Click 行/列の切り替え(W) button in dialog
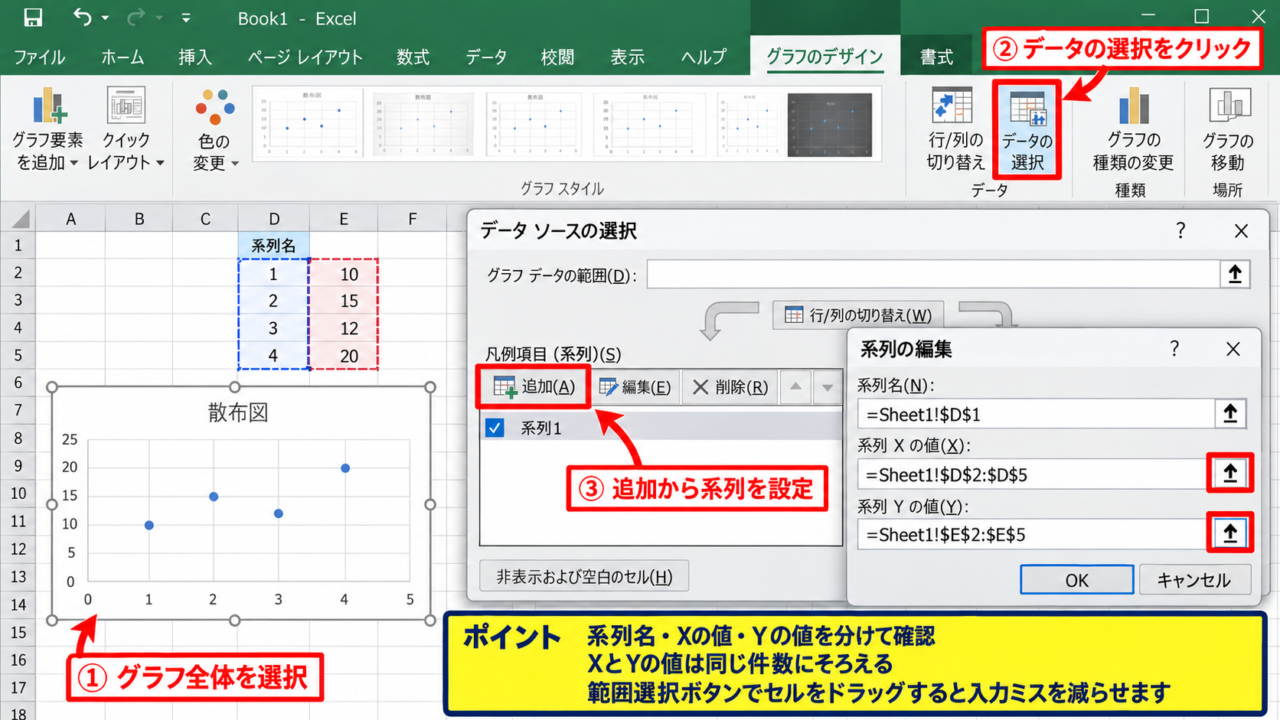 [x=858, y=316]
